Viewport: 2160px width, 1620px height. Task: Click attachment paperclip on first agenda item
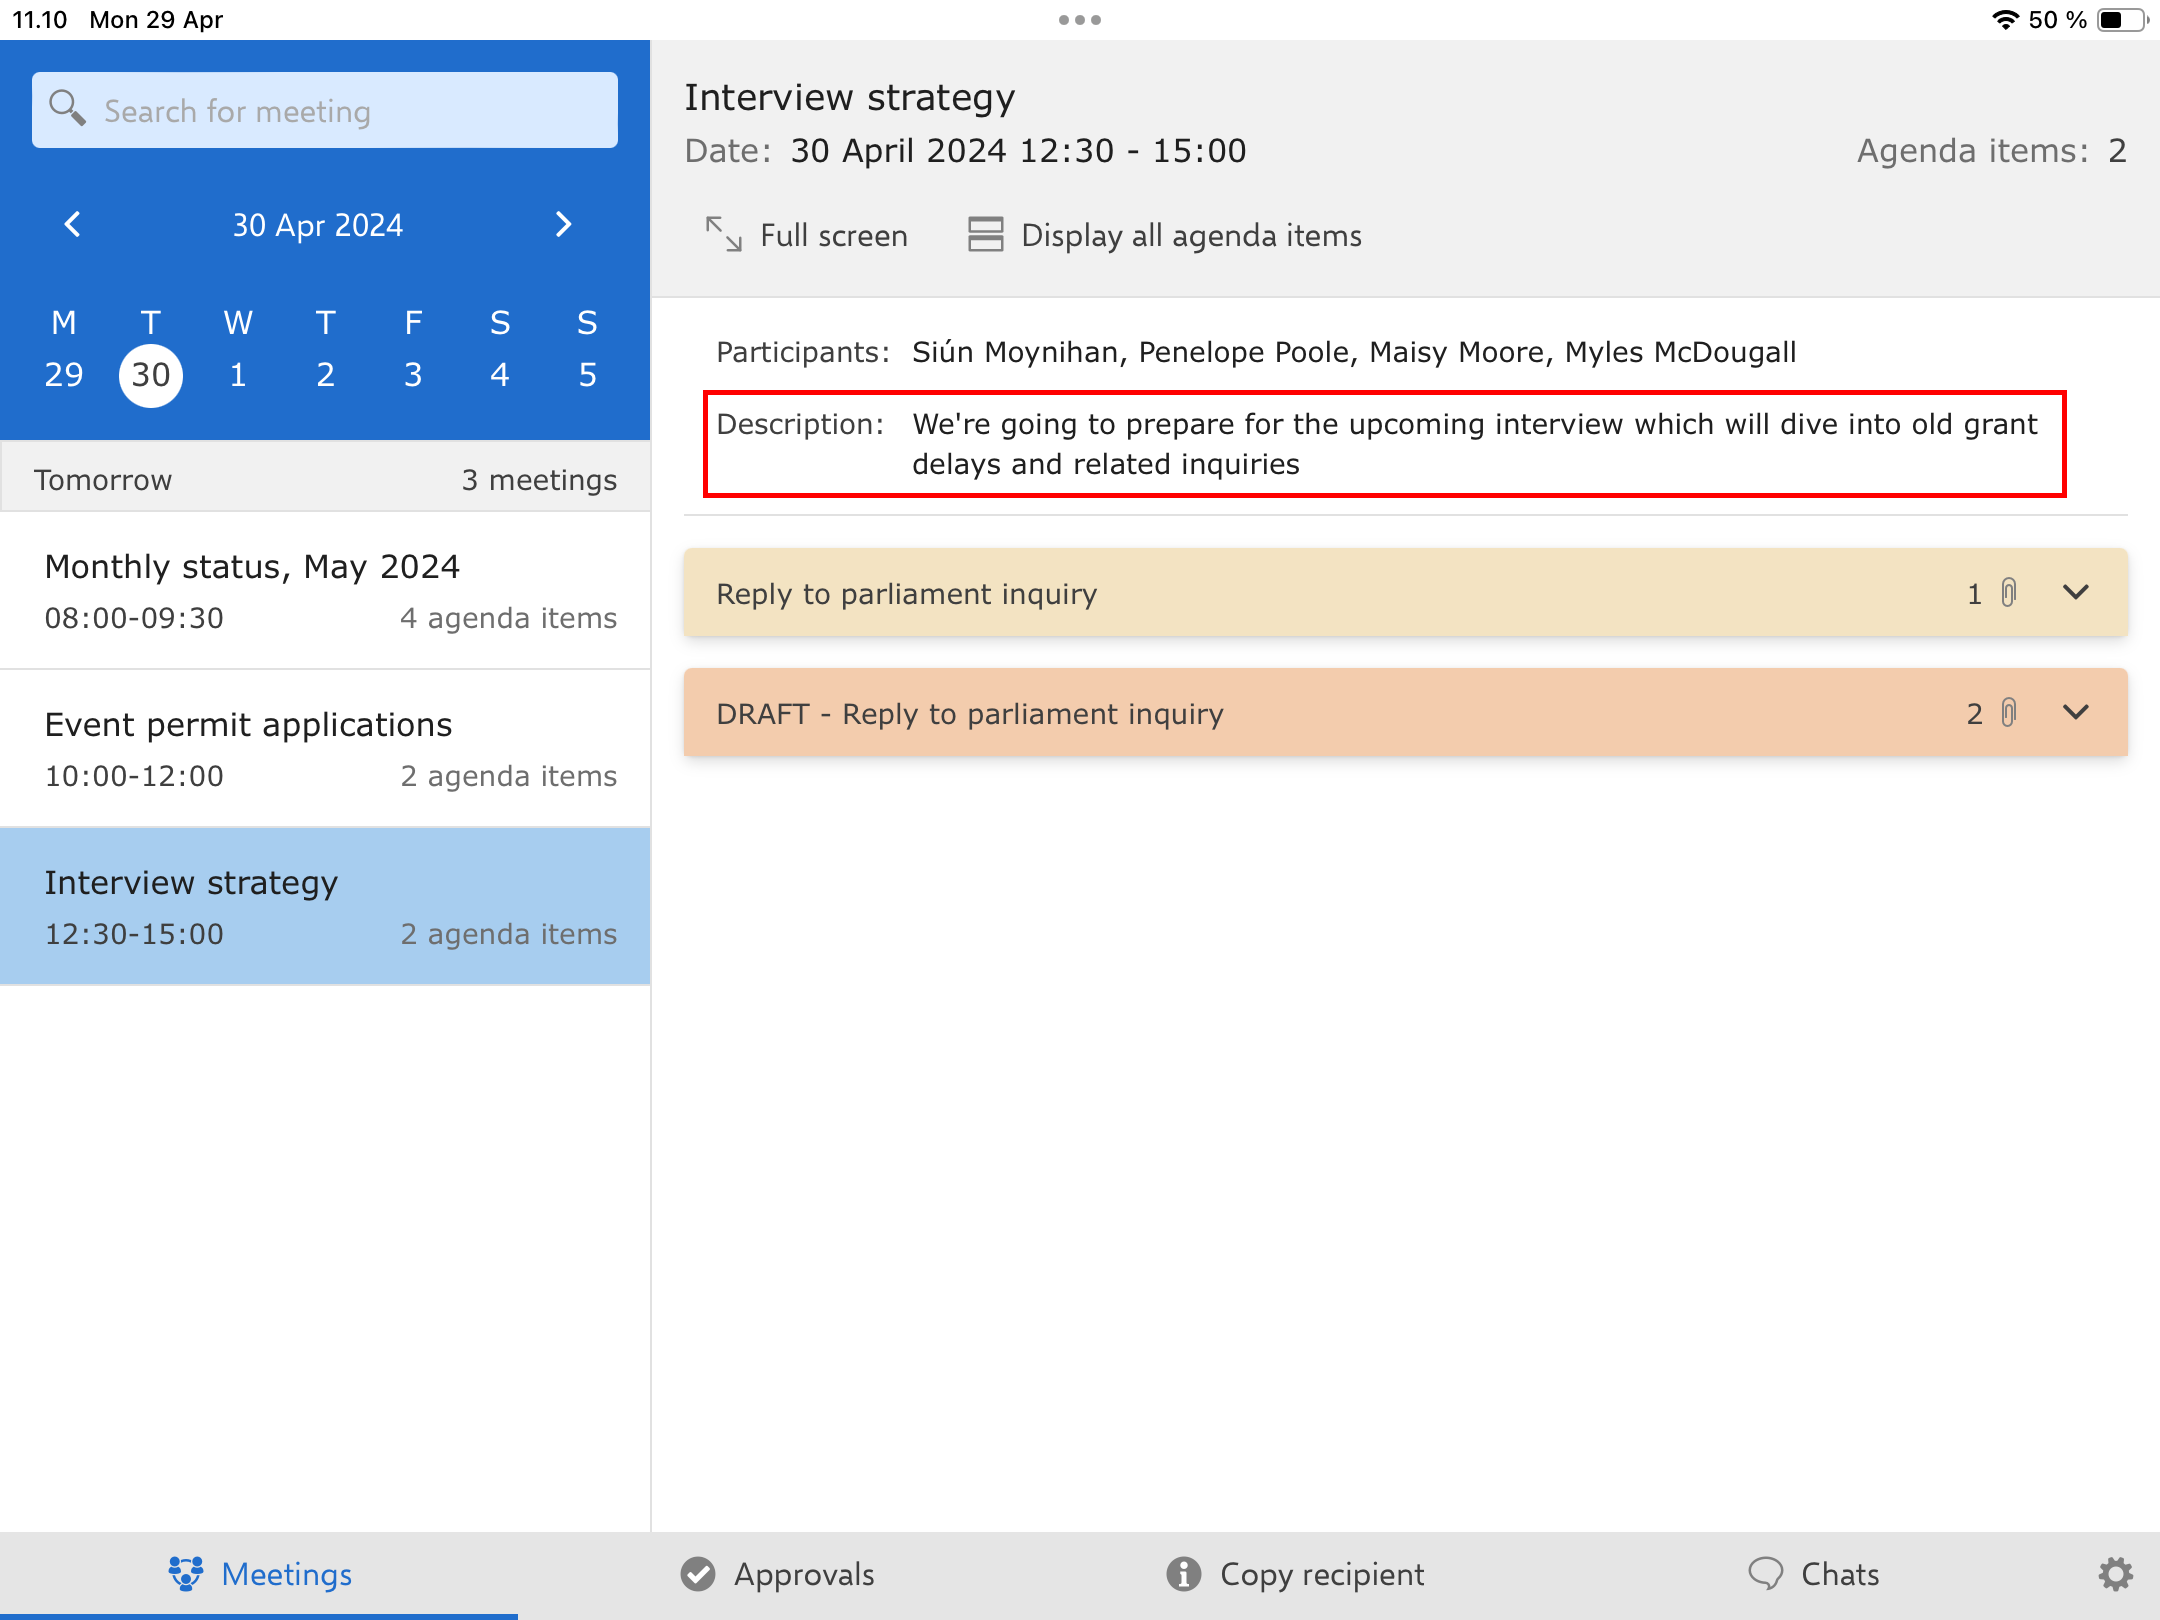click(2008, 593)
